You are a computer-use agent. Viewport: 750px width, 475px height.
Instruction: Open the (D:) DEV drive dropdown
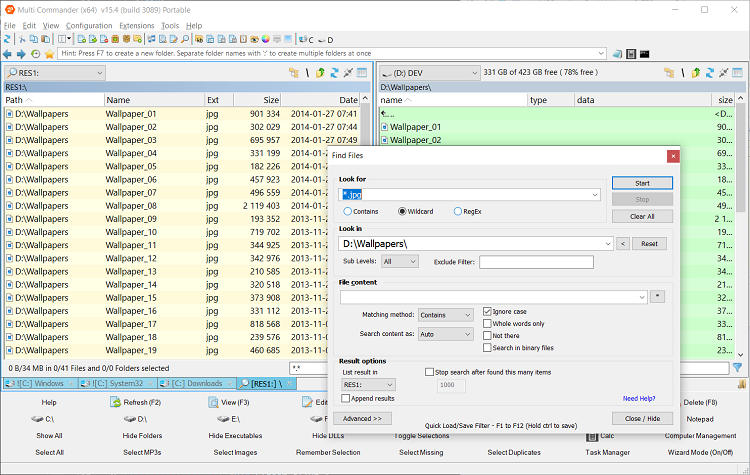click(427, 72)
